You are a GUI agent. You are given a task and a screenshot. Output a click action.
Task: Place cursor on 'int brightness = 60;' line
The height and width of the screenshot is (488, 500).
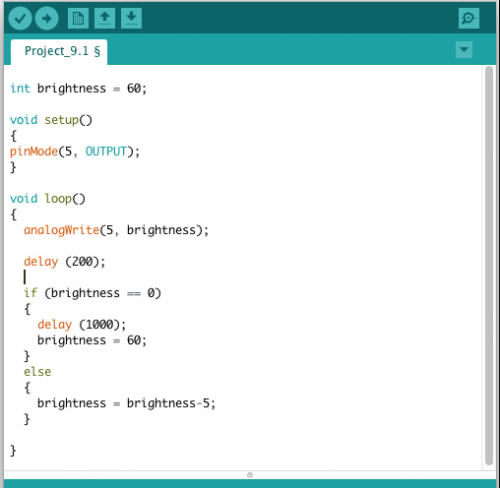tap(78, 89)
